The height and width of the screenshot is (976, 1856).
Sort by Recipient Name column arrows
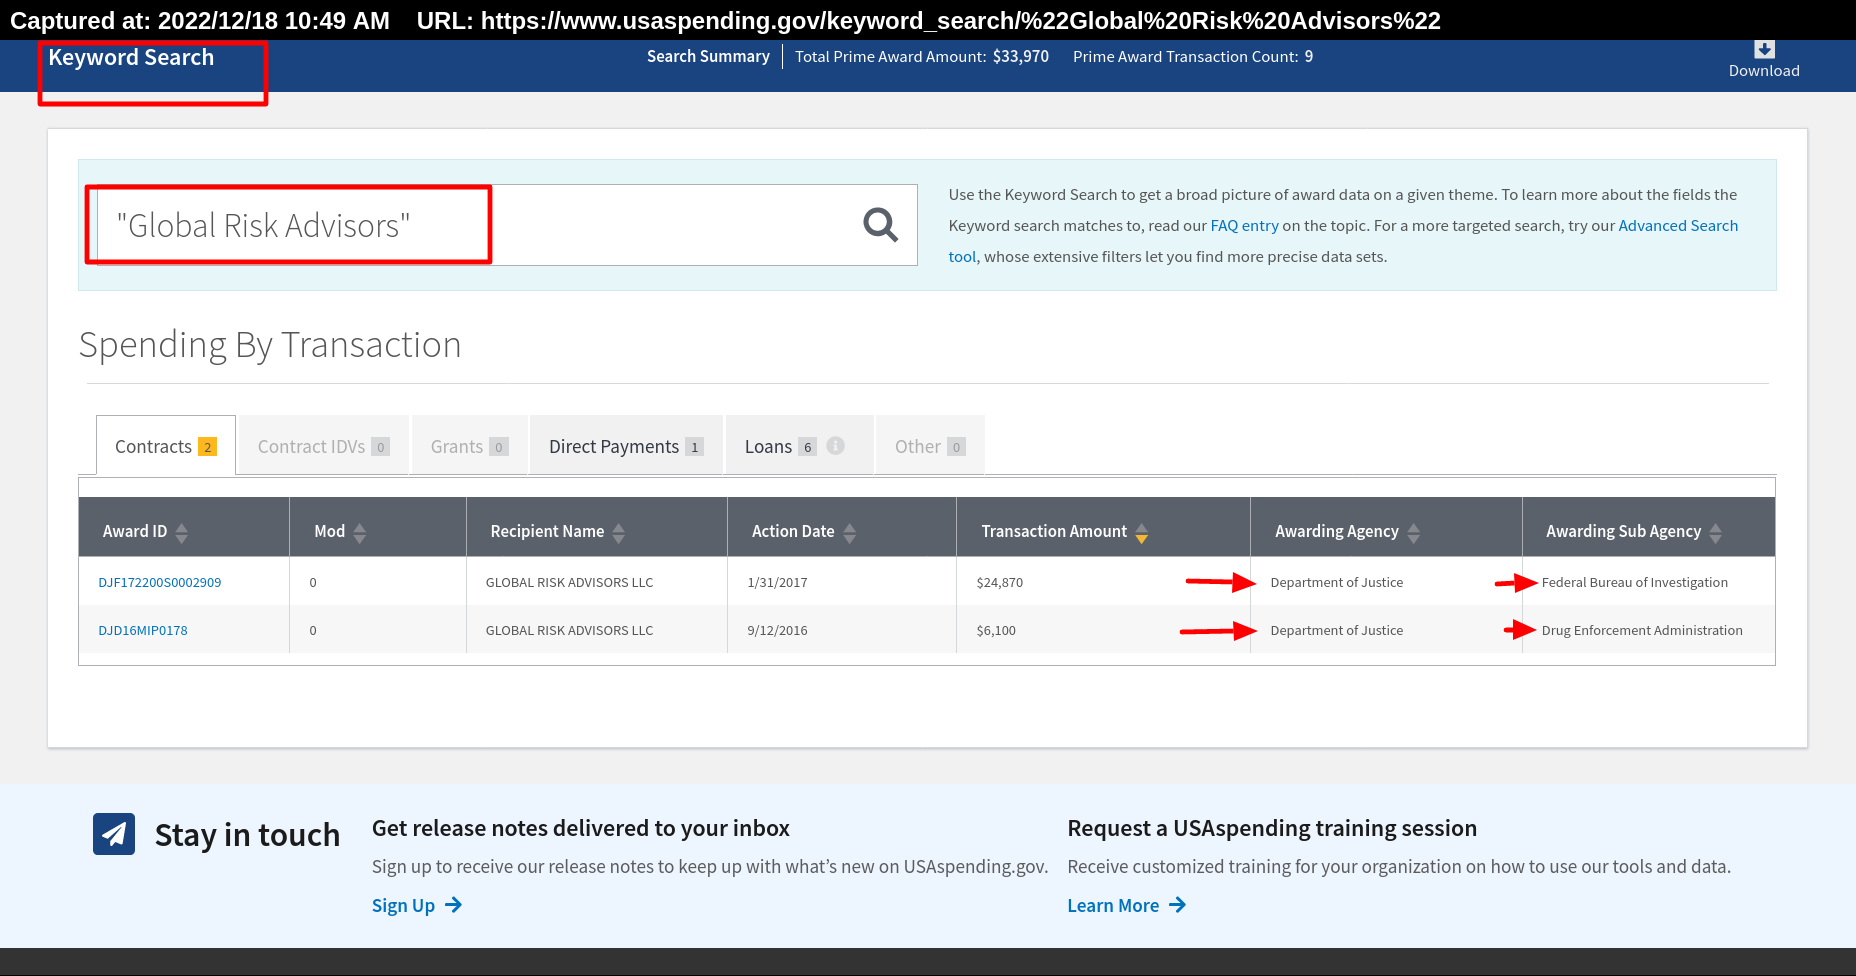pos(618,532)
